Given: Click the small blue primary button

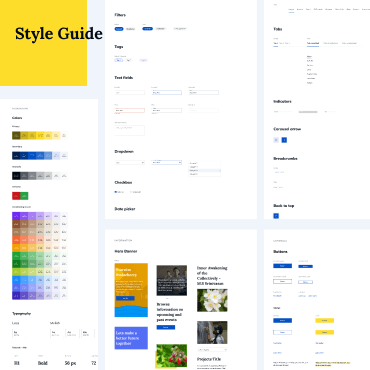Looking at the screenshot, I should [305, 266].
